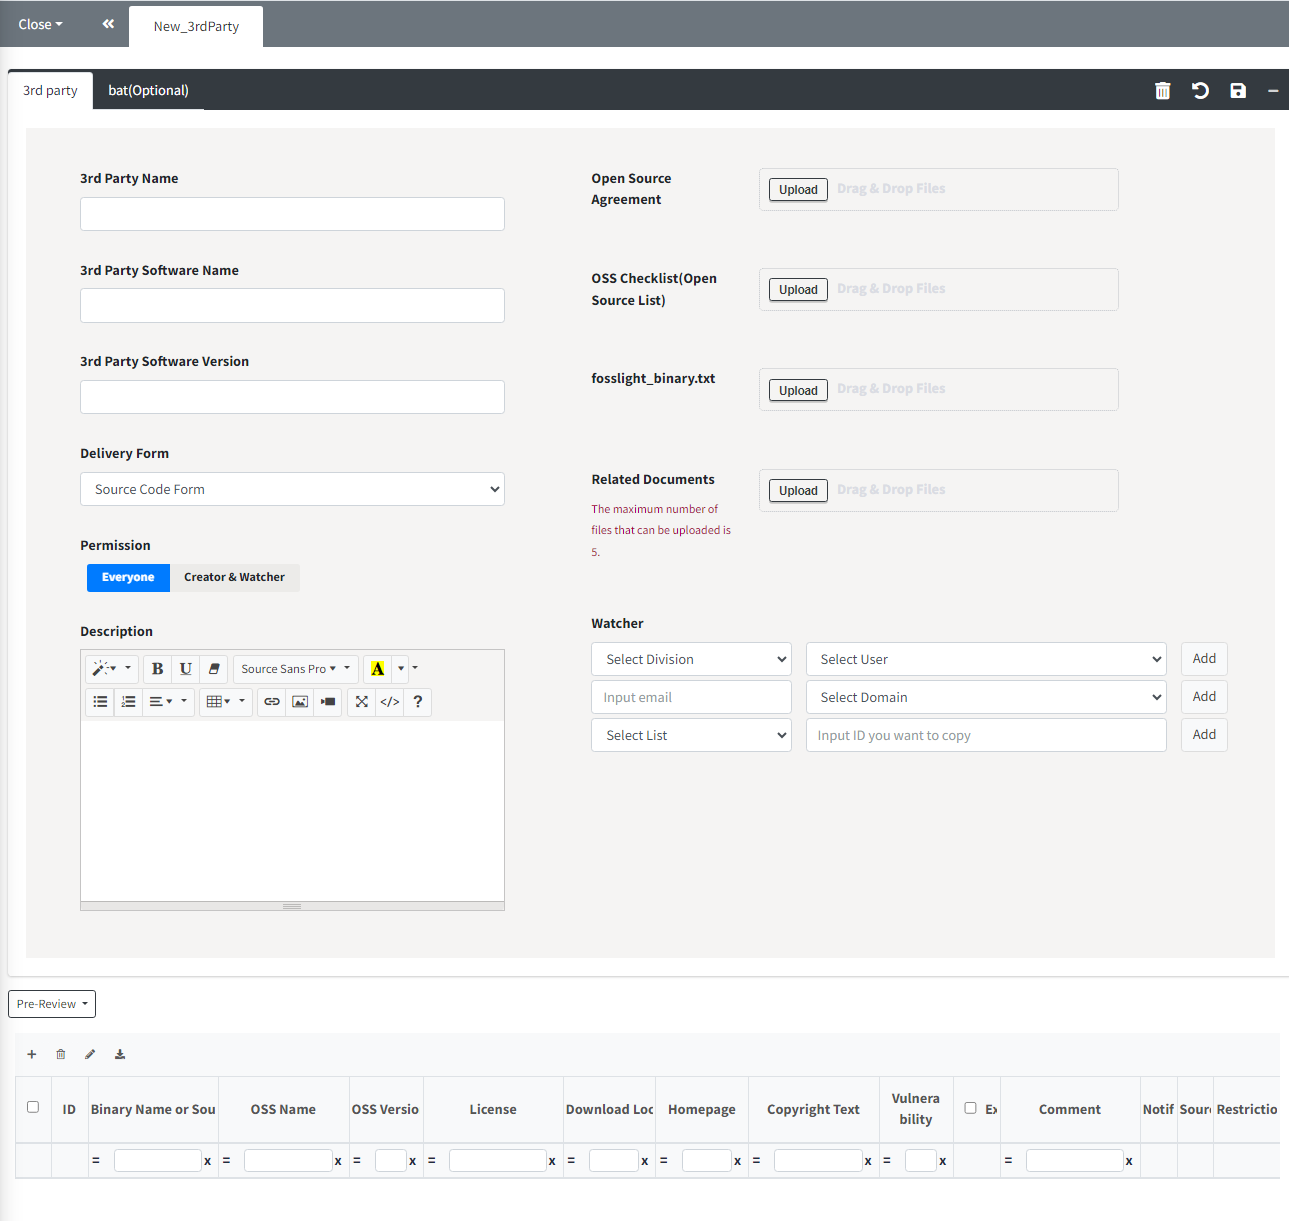Open the font color options arrow
The width and height of the screenshot is (1289, 1221).
click(x=401, y=669)
